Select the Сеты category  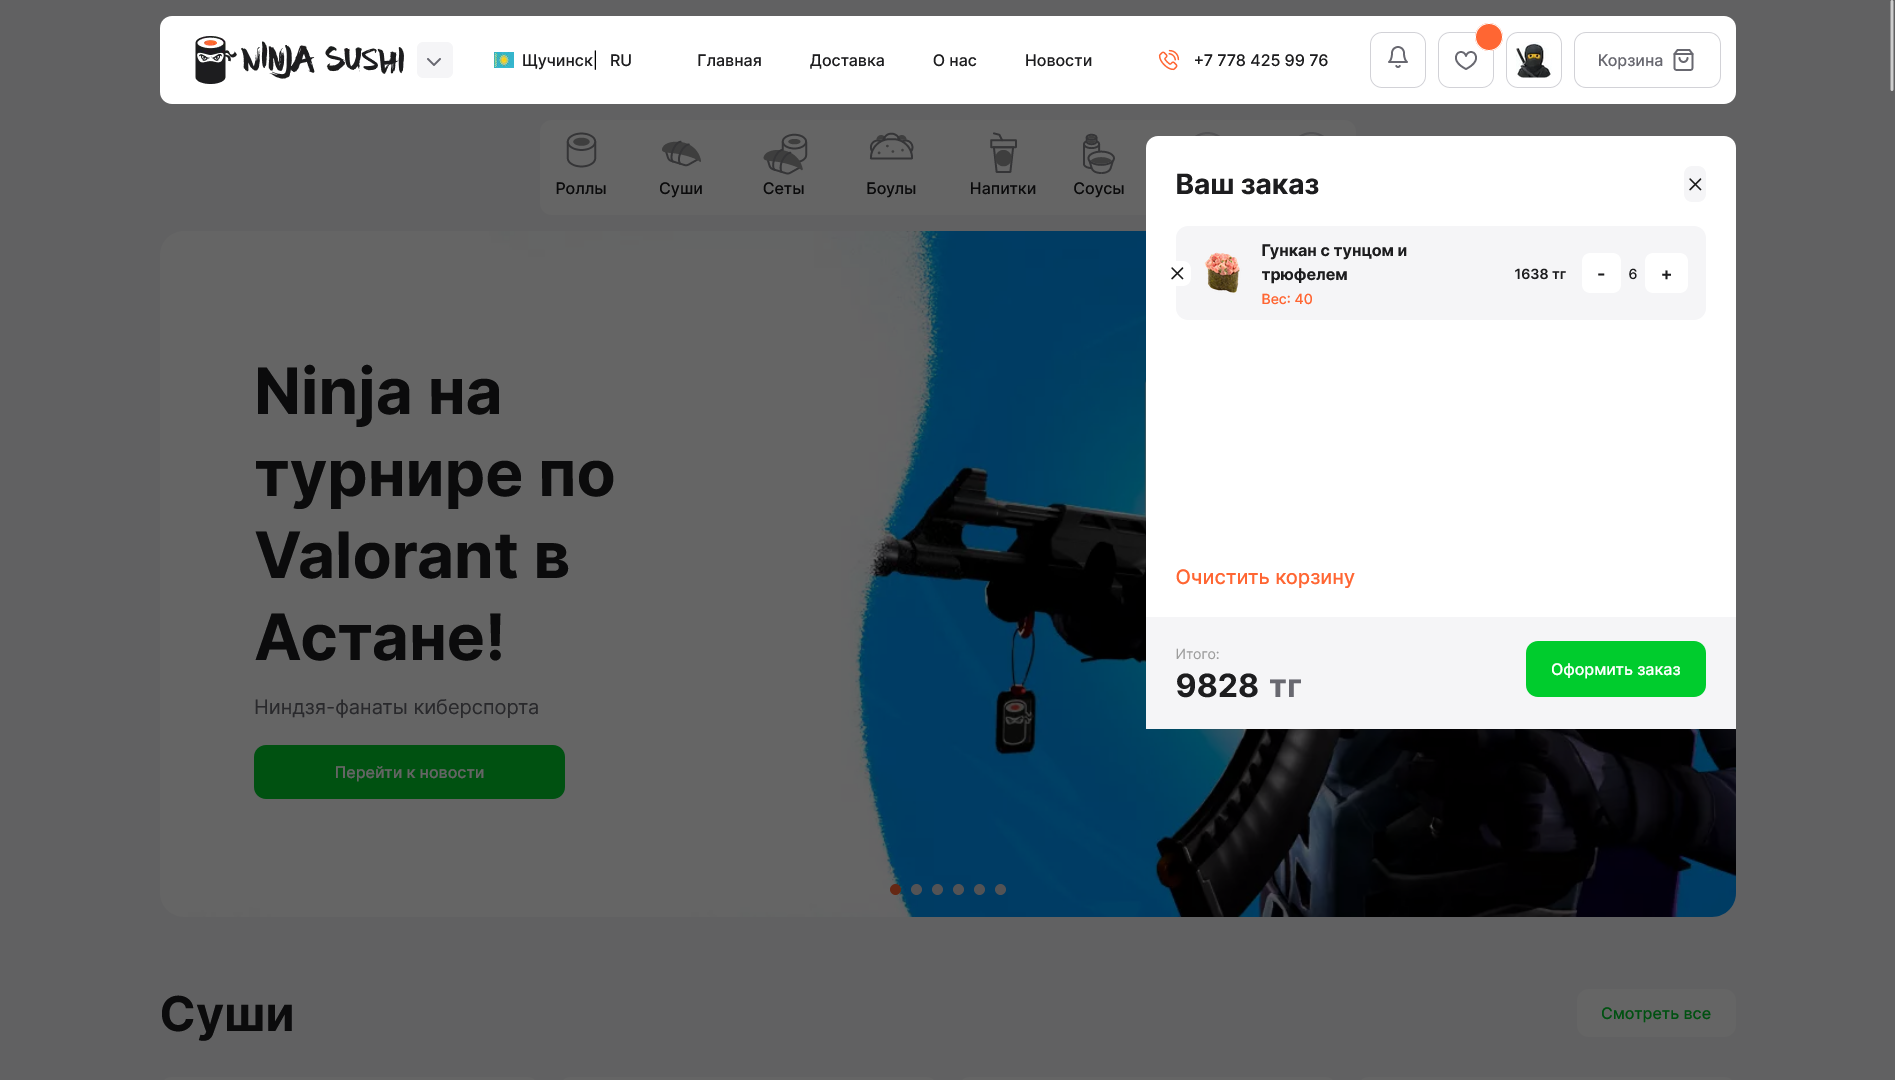coord(784,166)
